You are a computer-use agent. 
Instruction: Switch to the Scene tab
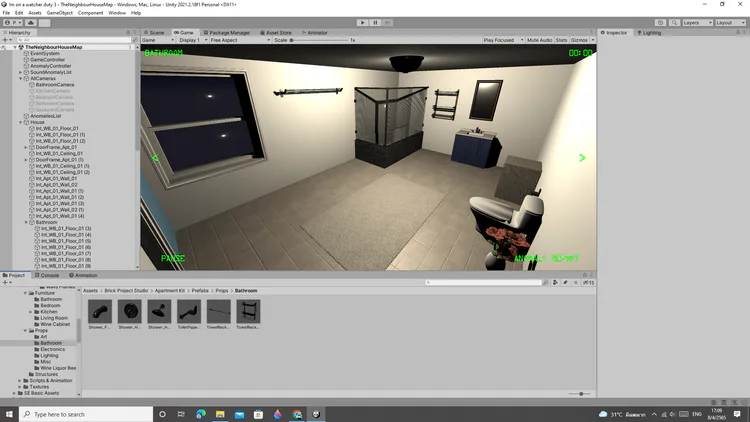coord(154,33)
